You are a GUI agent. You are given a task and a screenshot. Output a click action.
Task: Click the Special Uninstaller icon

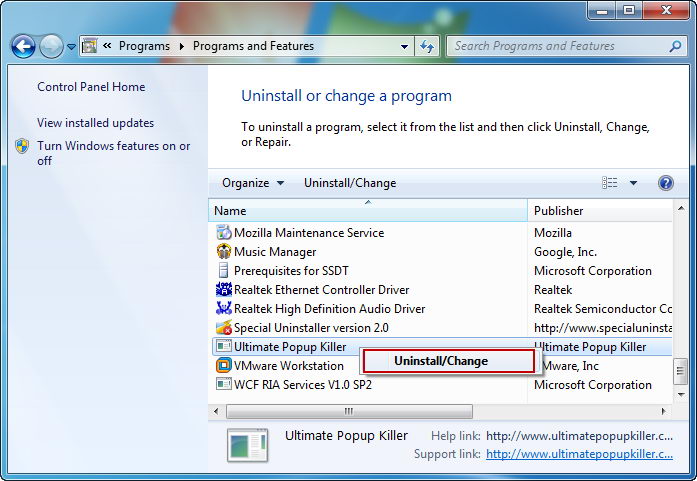(224, 328)
